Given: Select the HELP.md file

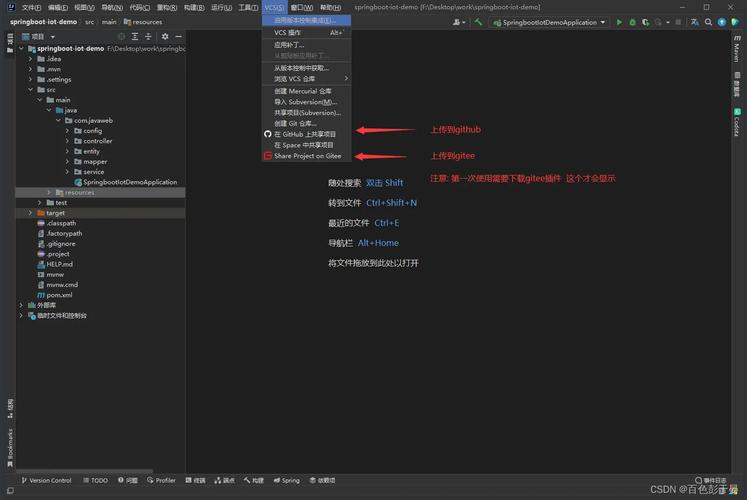Looking at the screenshot, I should pyautogui.click(x=55, y=264).
